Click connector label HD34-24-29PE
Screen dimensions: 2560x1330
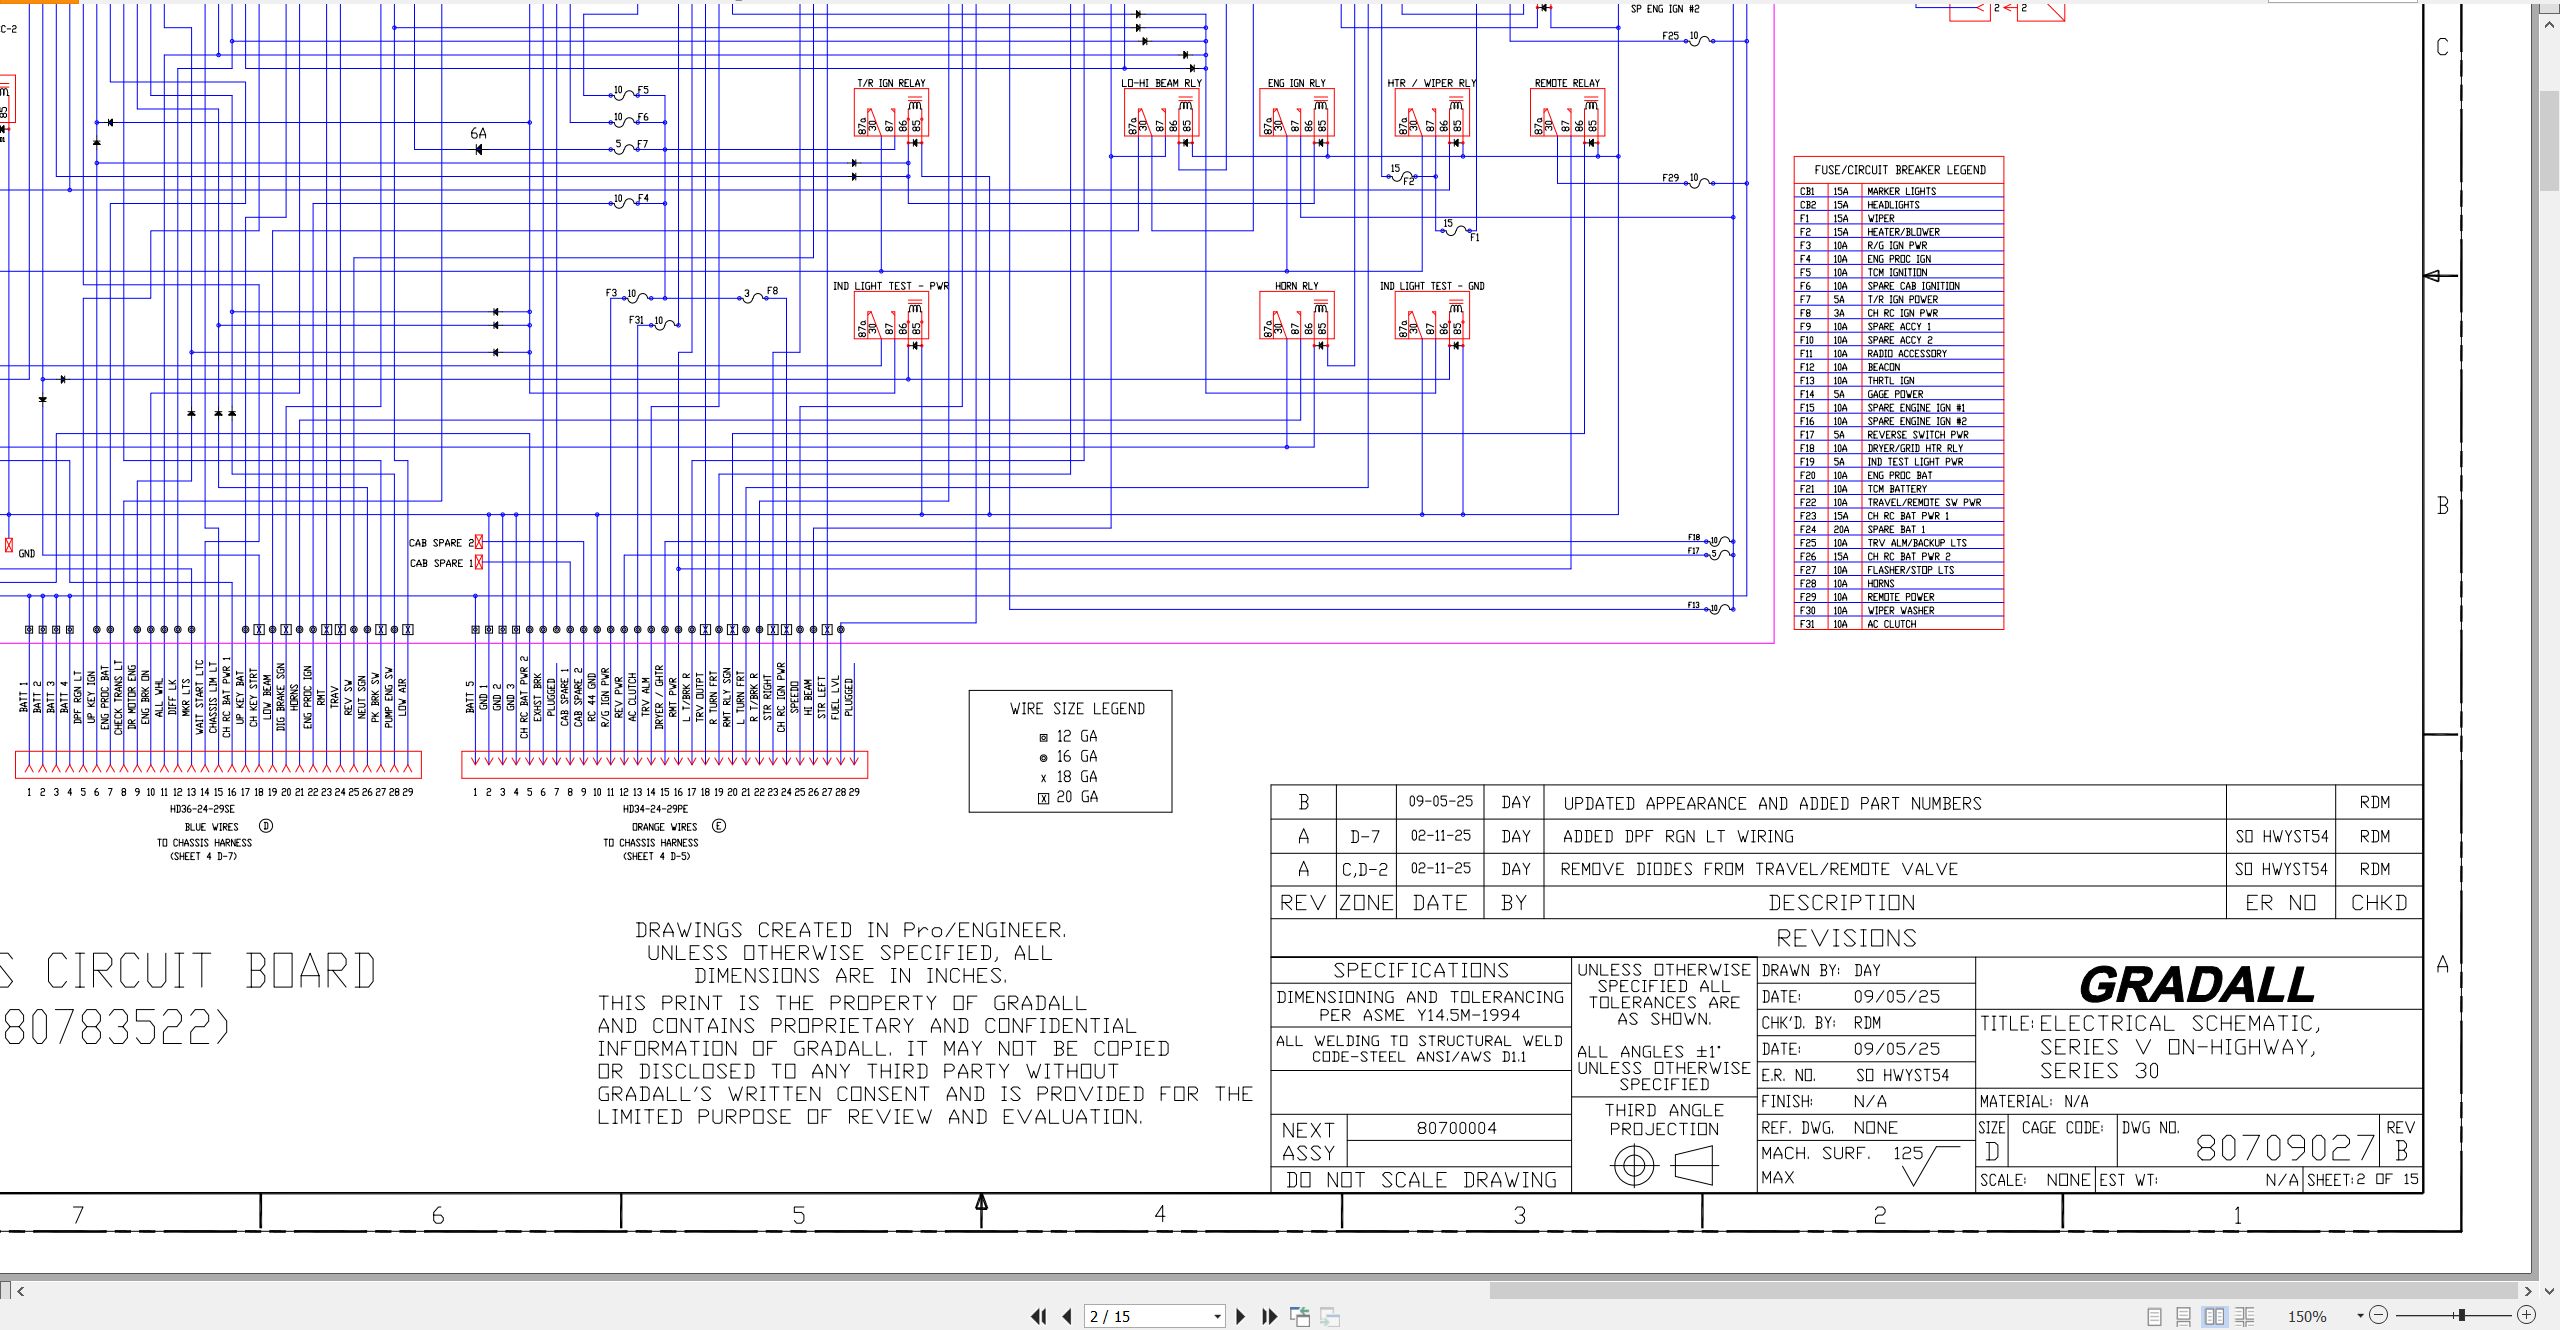pos(655,809)
